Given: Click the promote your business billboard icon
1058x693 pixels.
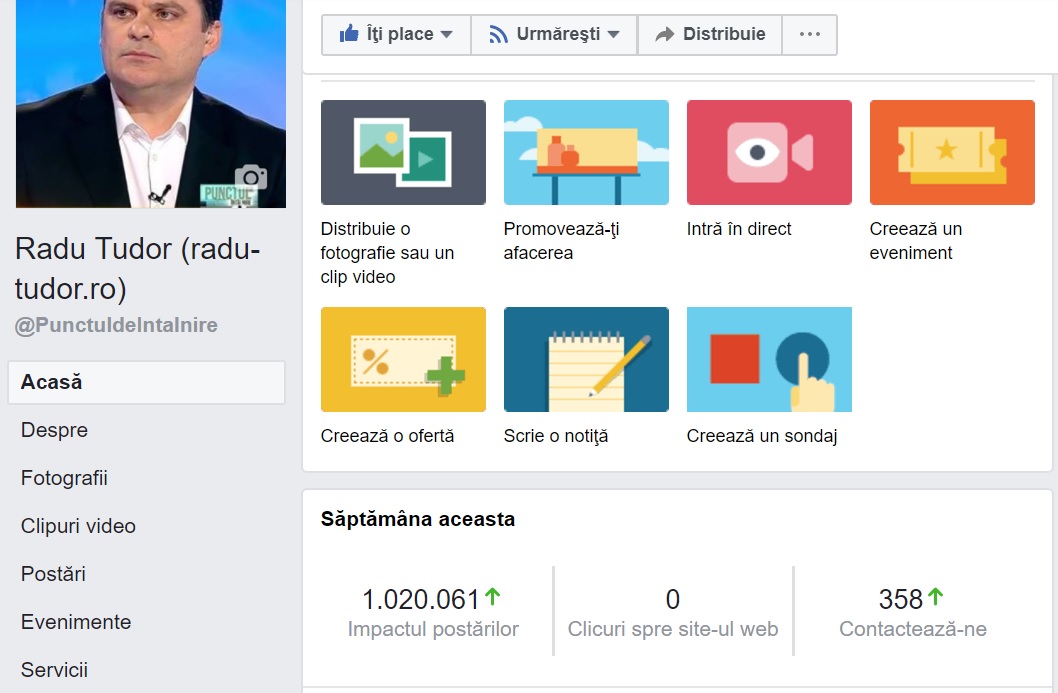Looking at the screenshot, I should [586, 152].
